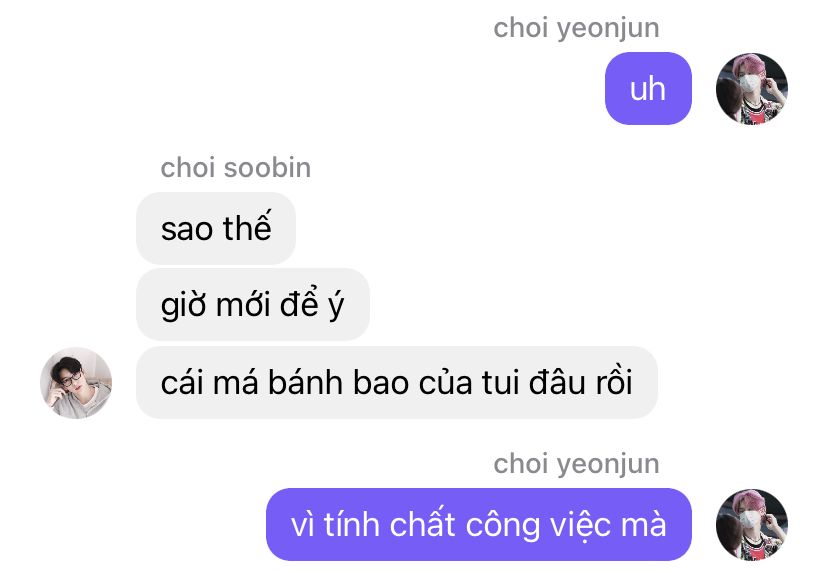Tap the "cái má bánh bao của tui đâu rồi" bubble
The height and width of the screenshot is (571, 828).
pos(397,382)
